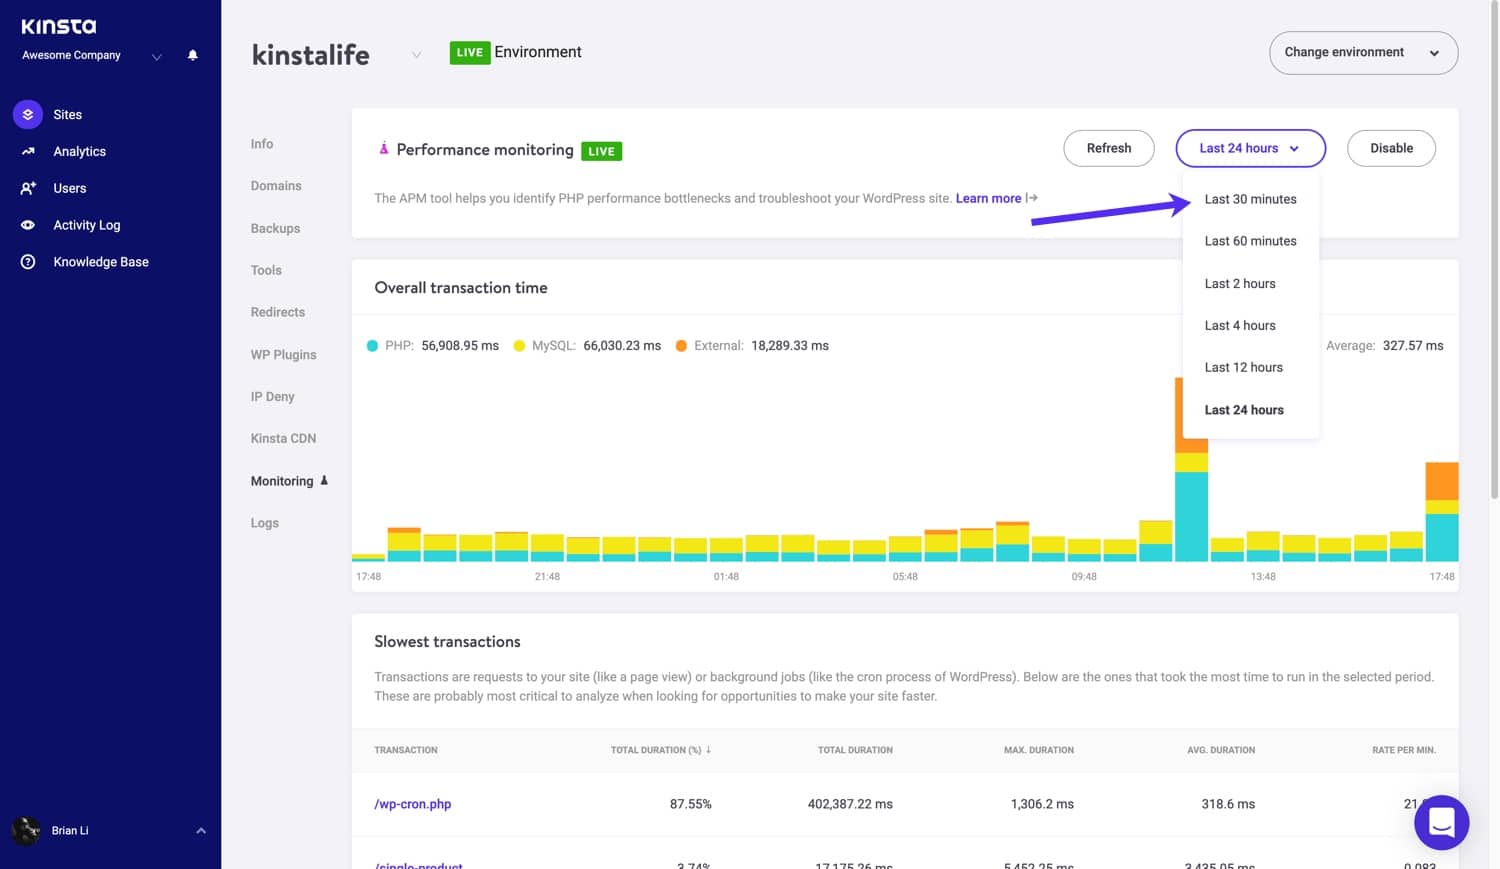The image size is (1500, 869).
Task: Click the Activity Log eye icon
Action: [28, 225]
